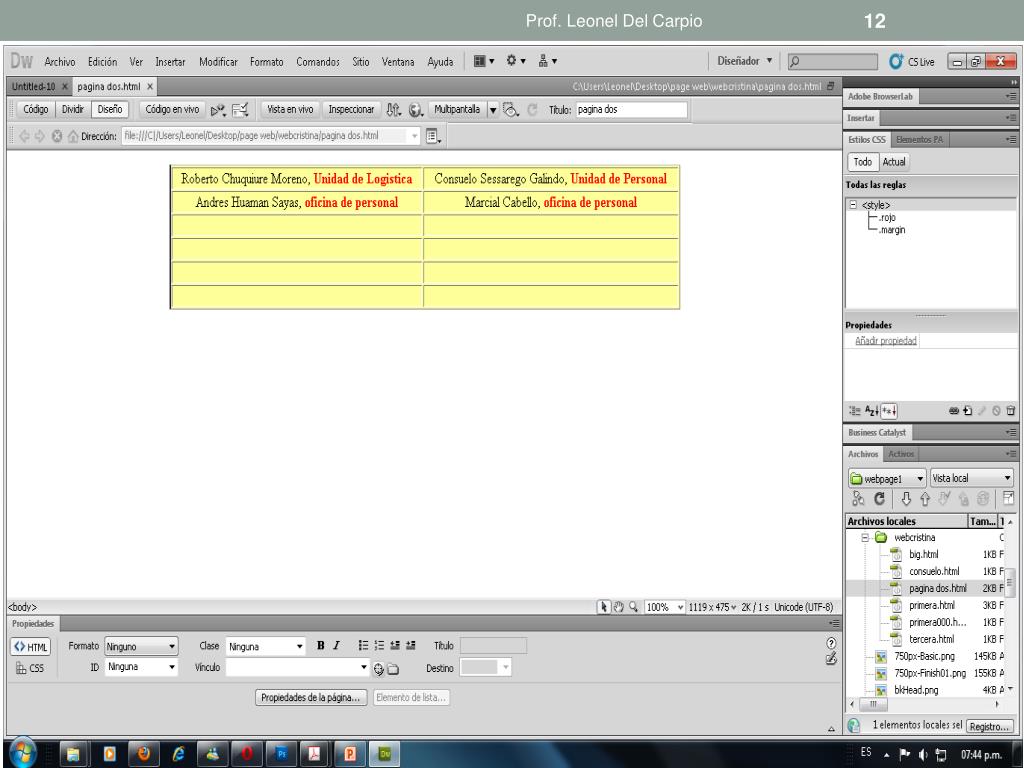Show CSS properties in category view

(x=855, y=411)
